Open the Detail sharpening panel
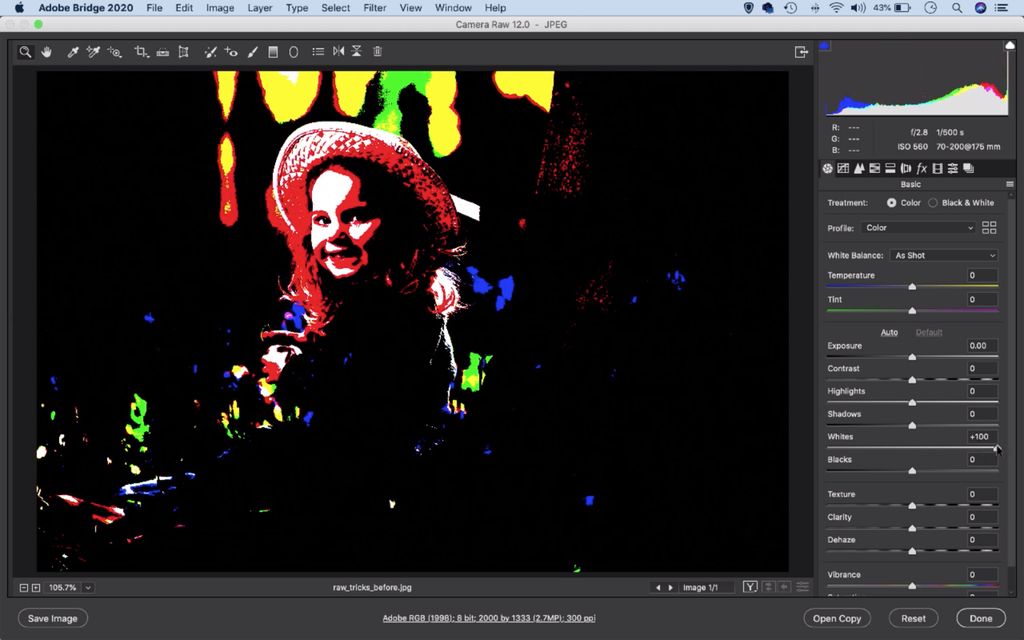The height and width of the screenshot is (640, 1024). click(859, 168)
